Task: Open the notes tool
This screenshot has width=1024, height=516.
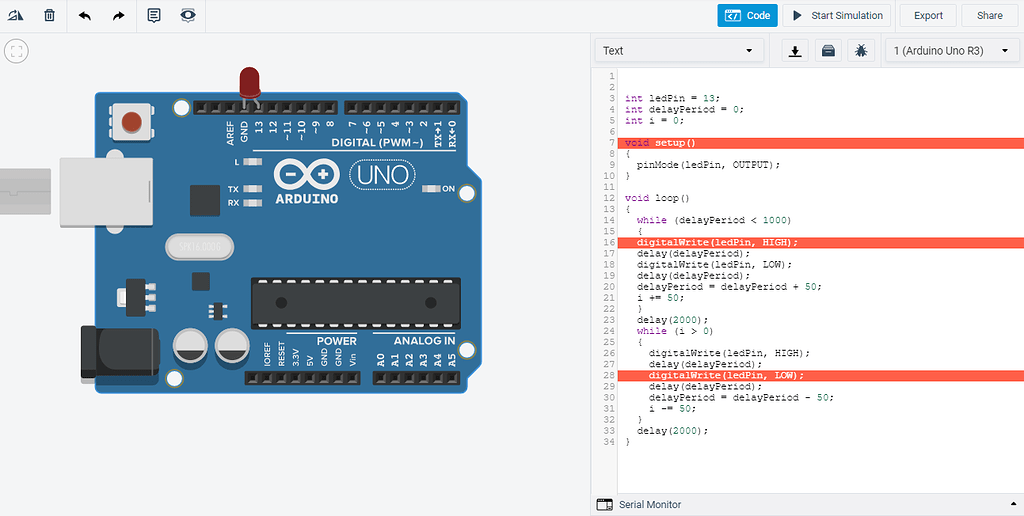Action: coord(154,16)
